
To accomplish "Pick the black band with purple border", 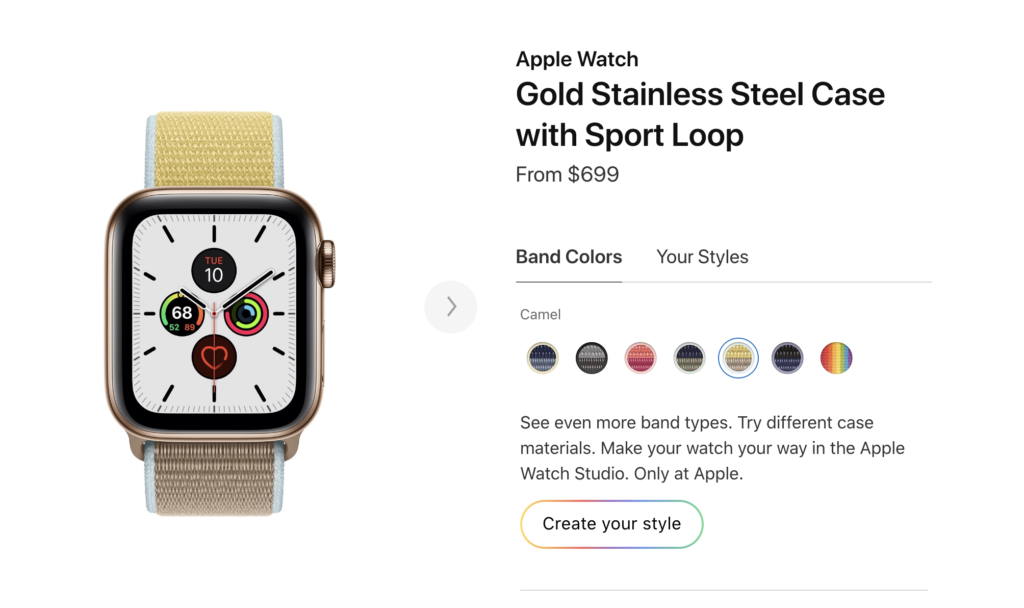I will [787, 357].
